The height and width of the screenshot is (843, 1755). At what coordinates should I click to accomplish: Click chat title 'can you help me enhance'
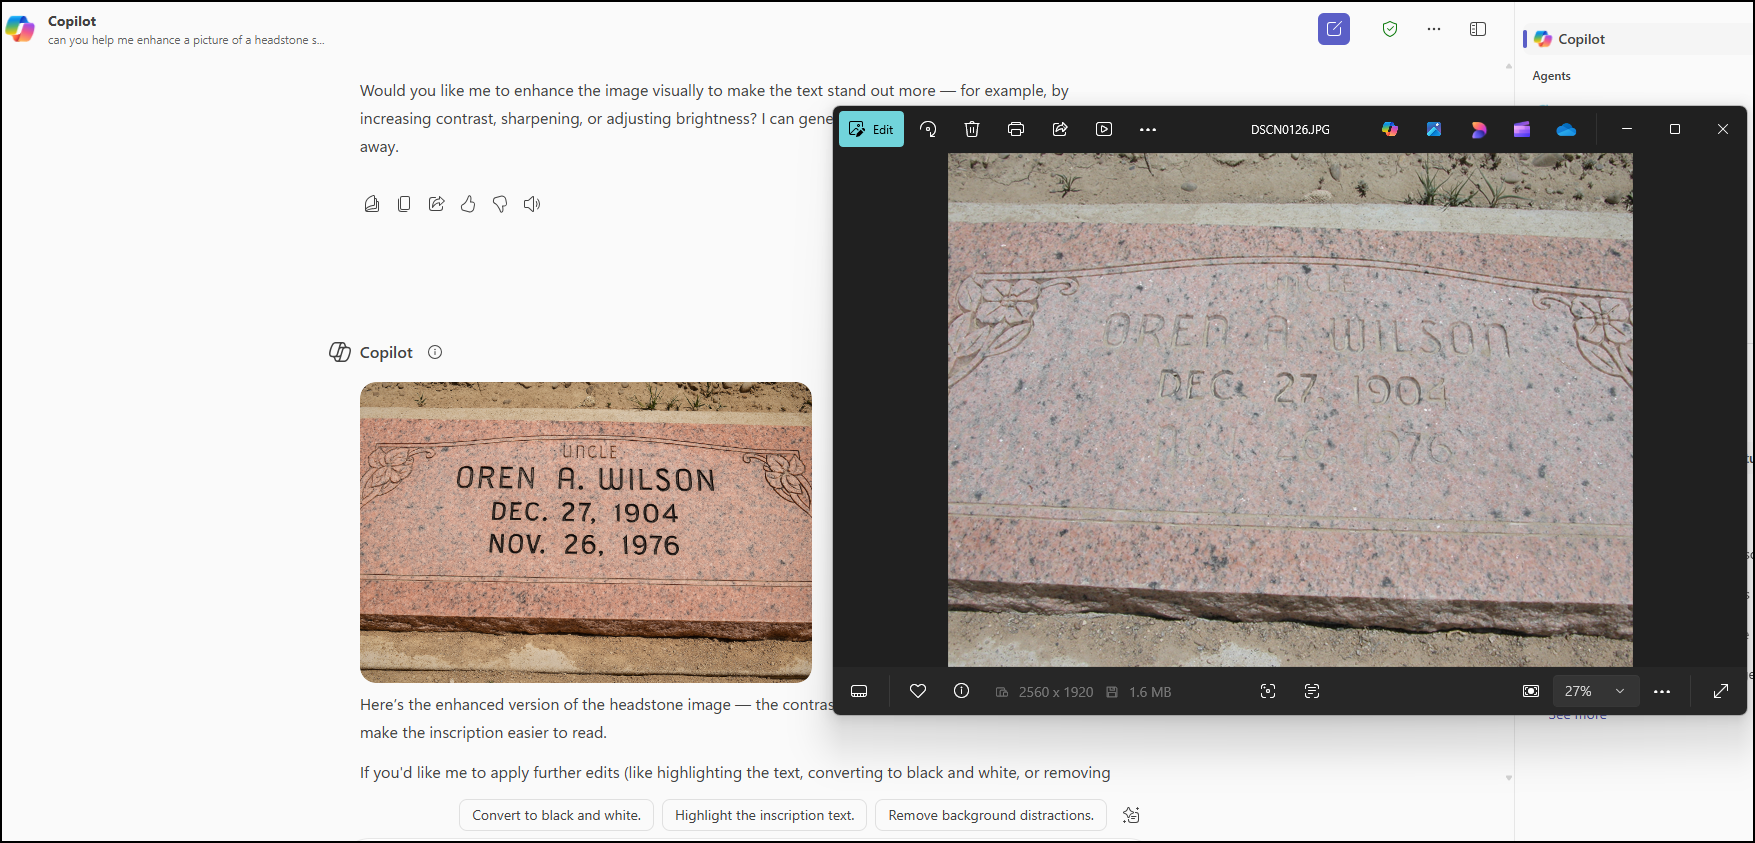pos(186,40)
